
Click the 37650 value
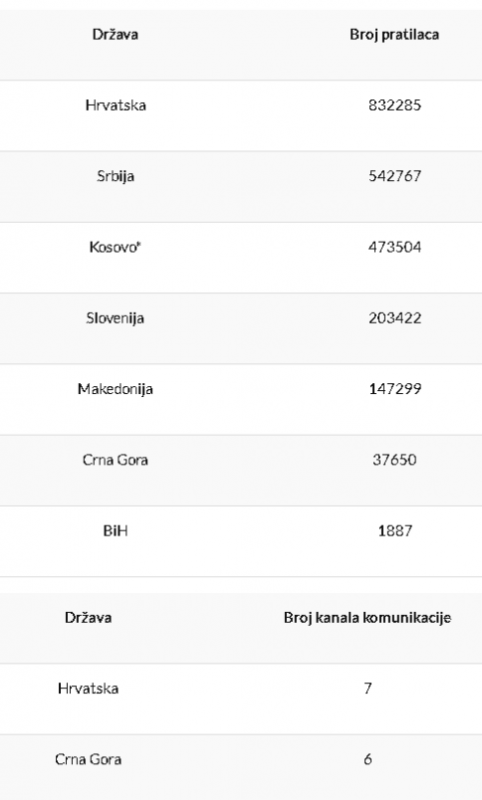[x=394, y=460]
